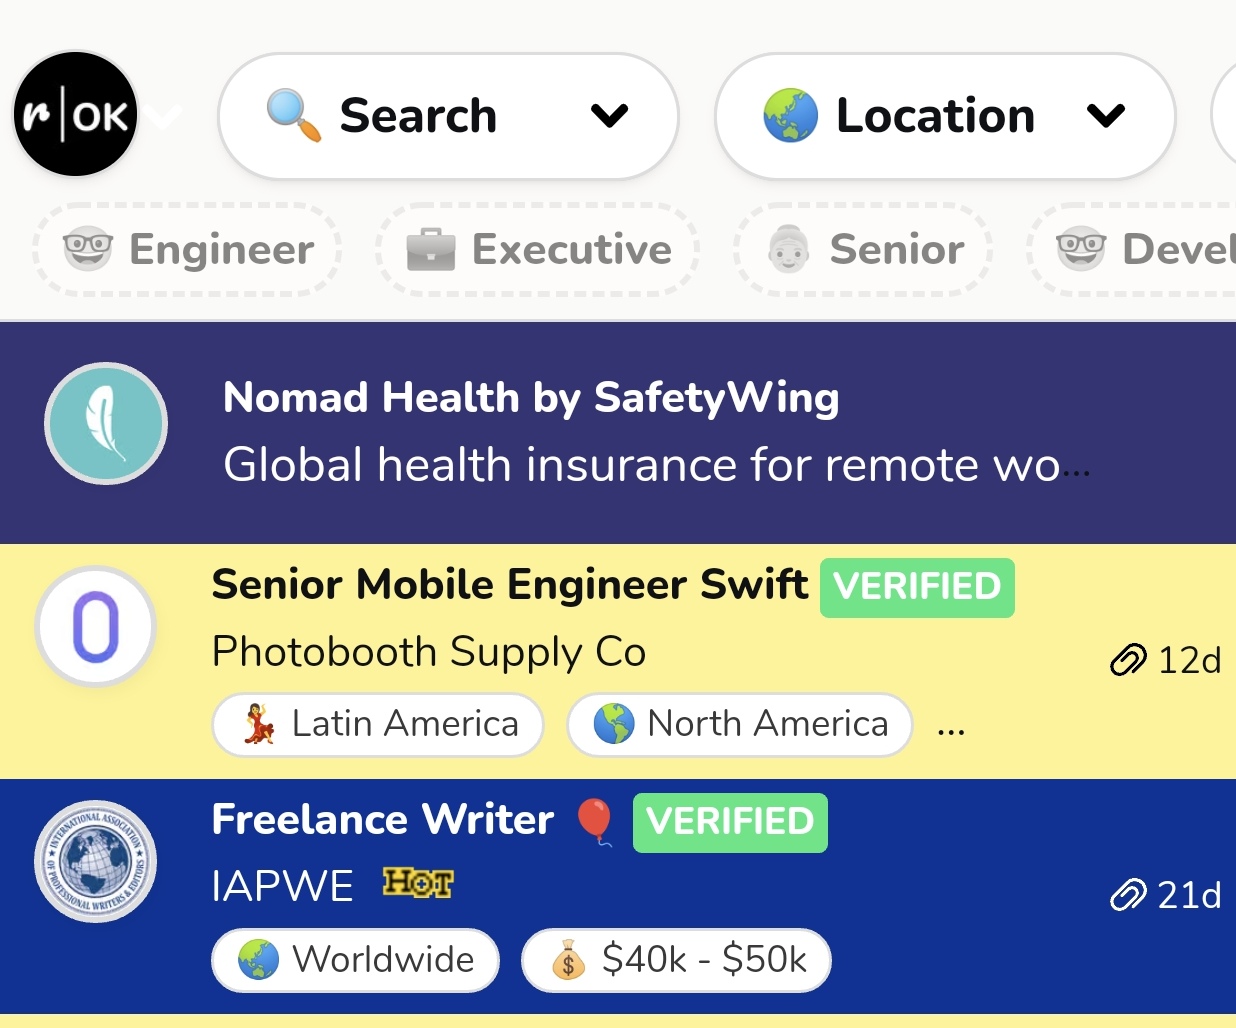Click the SafetyWing feather logo
The height and width of the screenshot is (1028, 1236).
(x=106, y=423)
